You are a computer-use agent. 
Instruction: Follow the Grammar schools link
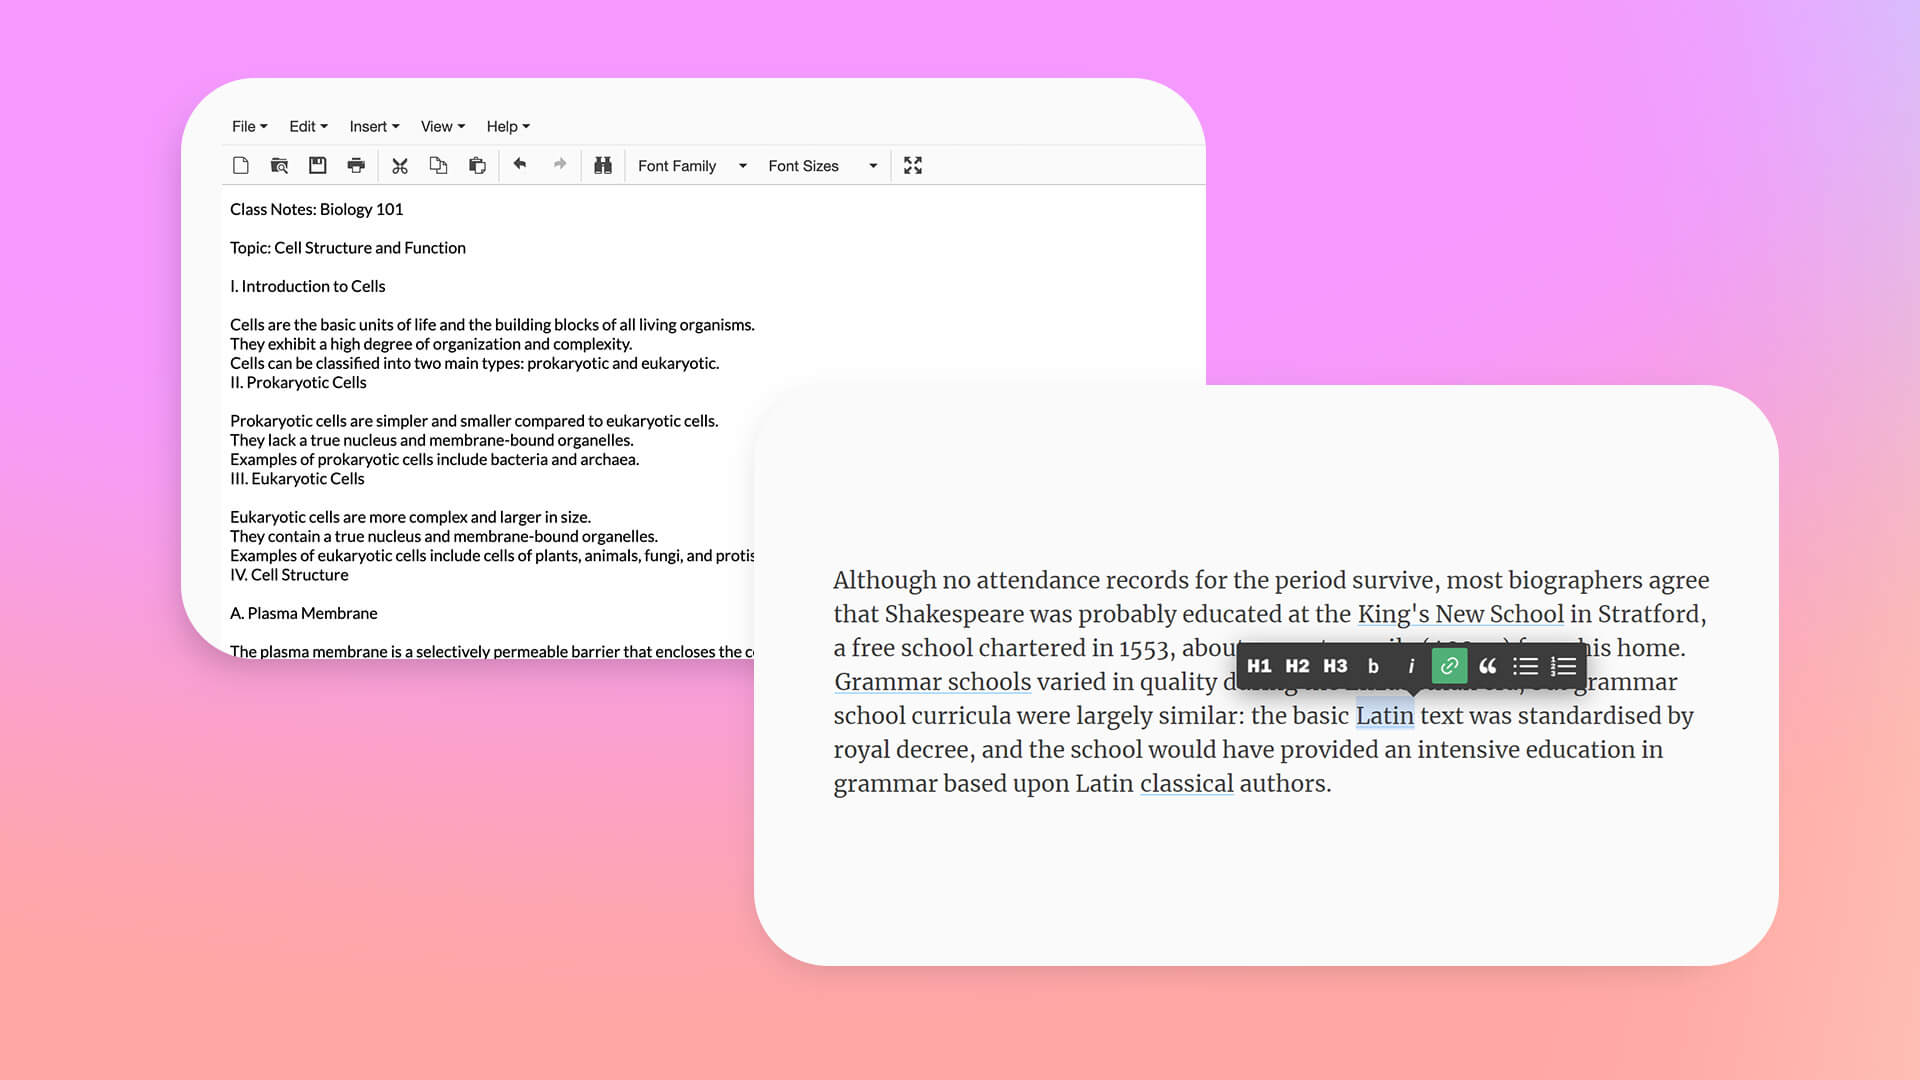point(932,682)
